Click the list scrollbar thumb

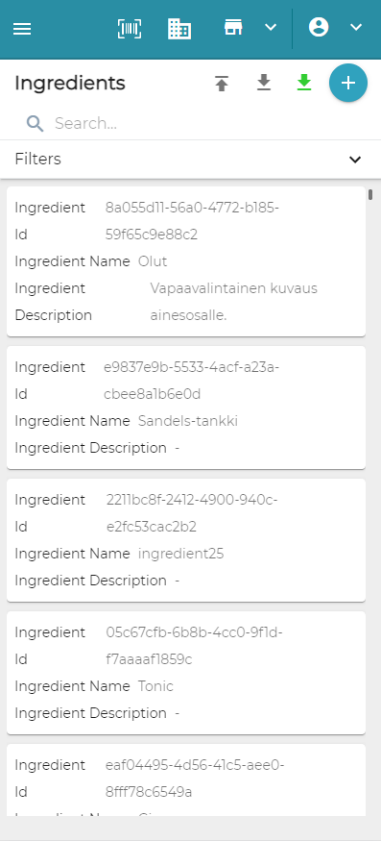(370, 195)
